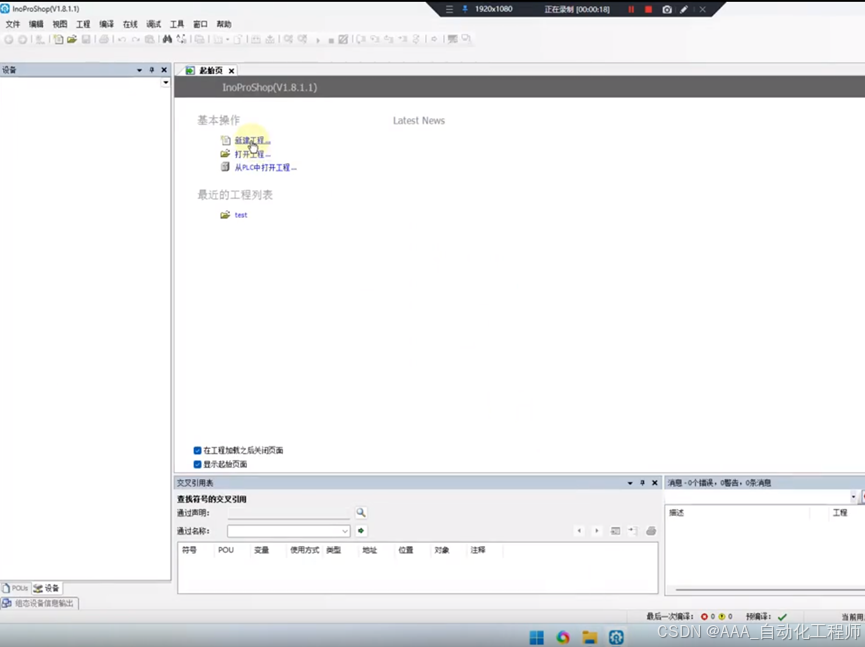
Task: Open 编辑 menu
Action: pyautogui.click(x=36, y=24)
